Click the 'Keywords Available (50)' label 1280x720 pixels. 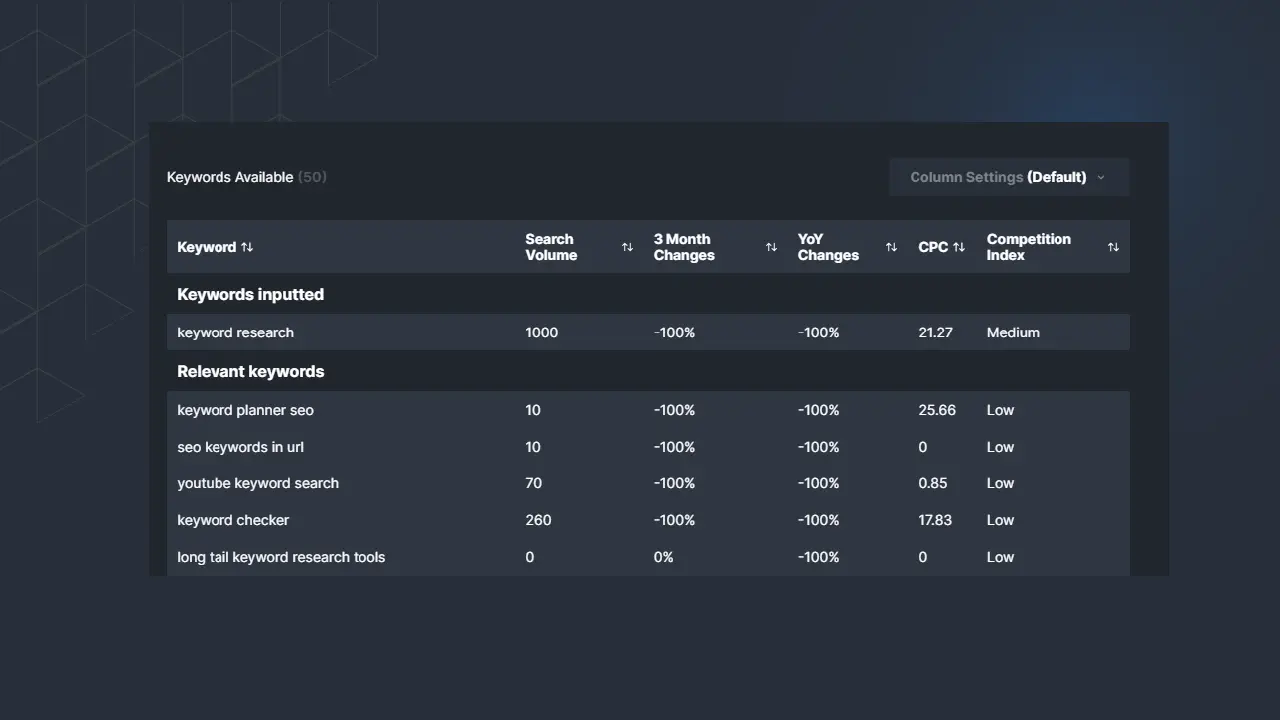point(247,177)
